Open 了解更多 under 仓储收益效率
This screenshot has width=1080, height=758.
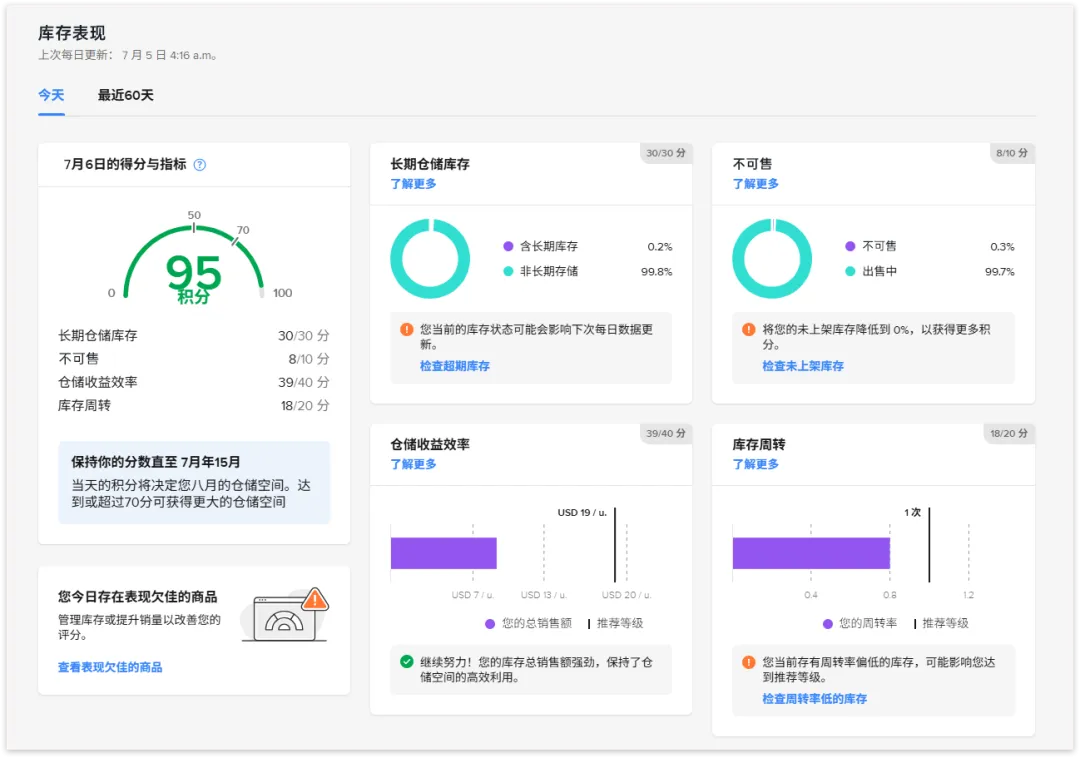413,464
